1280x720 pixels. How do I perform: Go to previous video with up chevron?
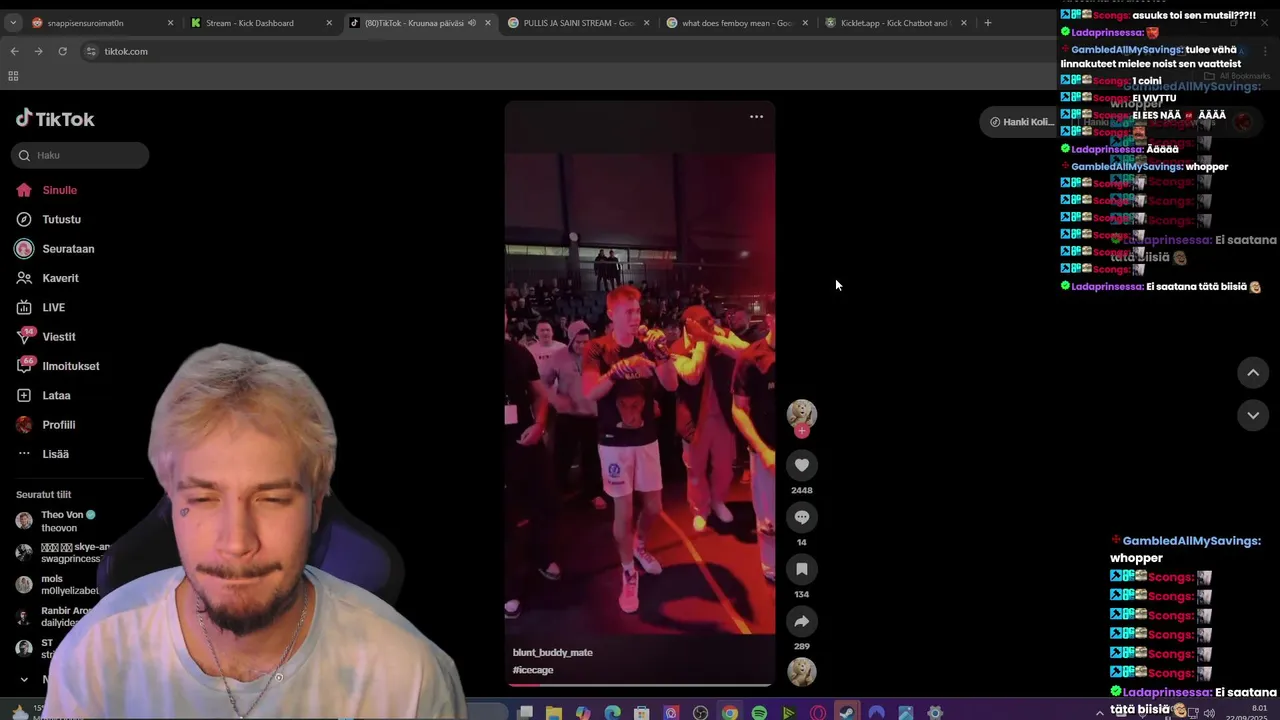pos(1253,372)
